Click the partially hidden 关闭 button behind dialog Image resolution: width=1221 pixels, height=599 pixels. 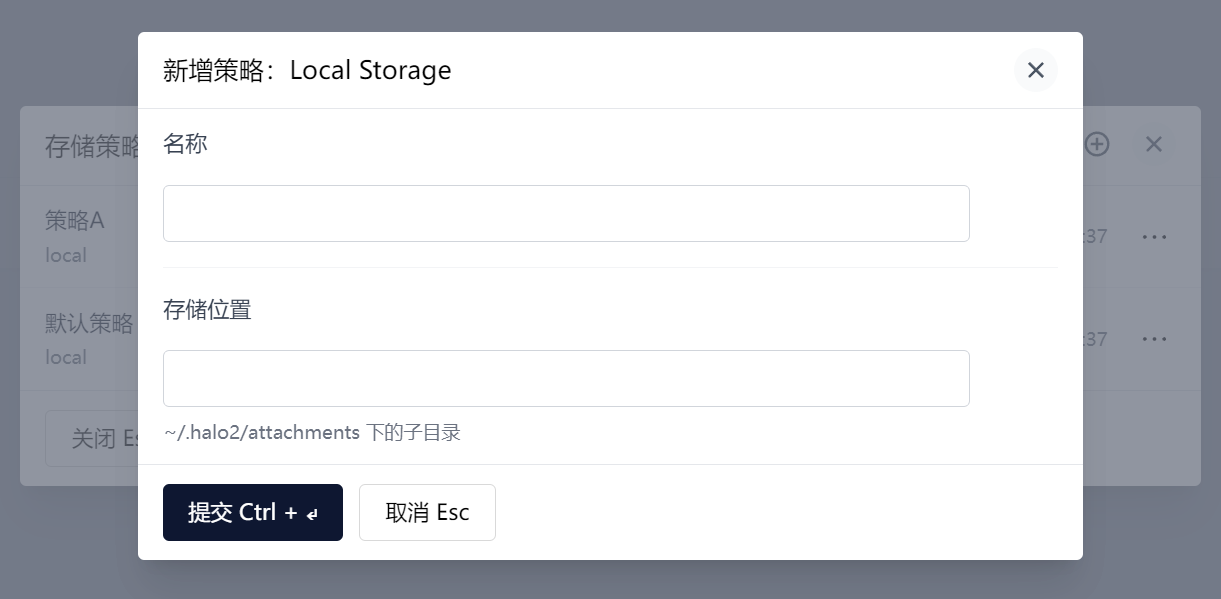92,438
